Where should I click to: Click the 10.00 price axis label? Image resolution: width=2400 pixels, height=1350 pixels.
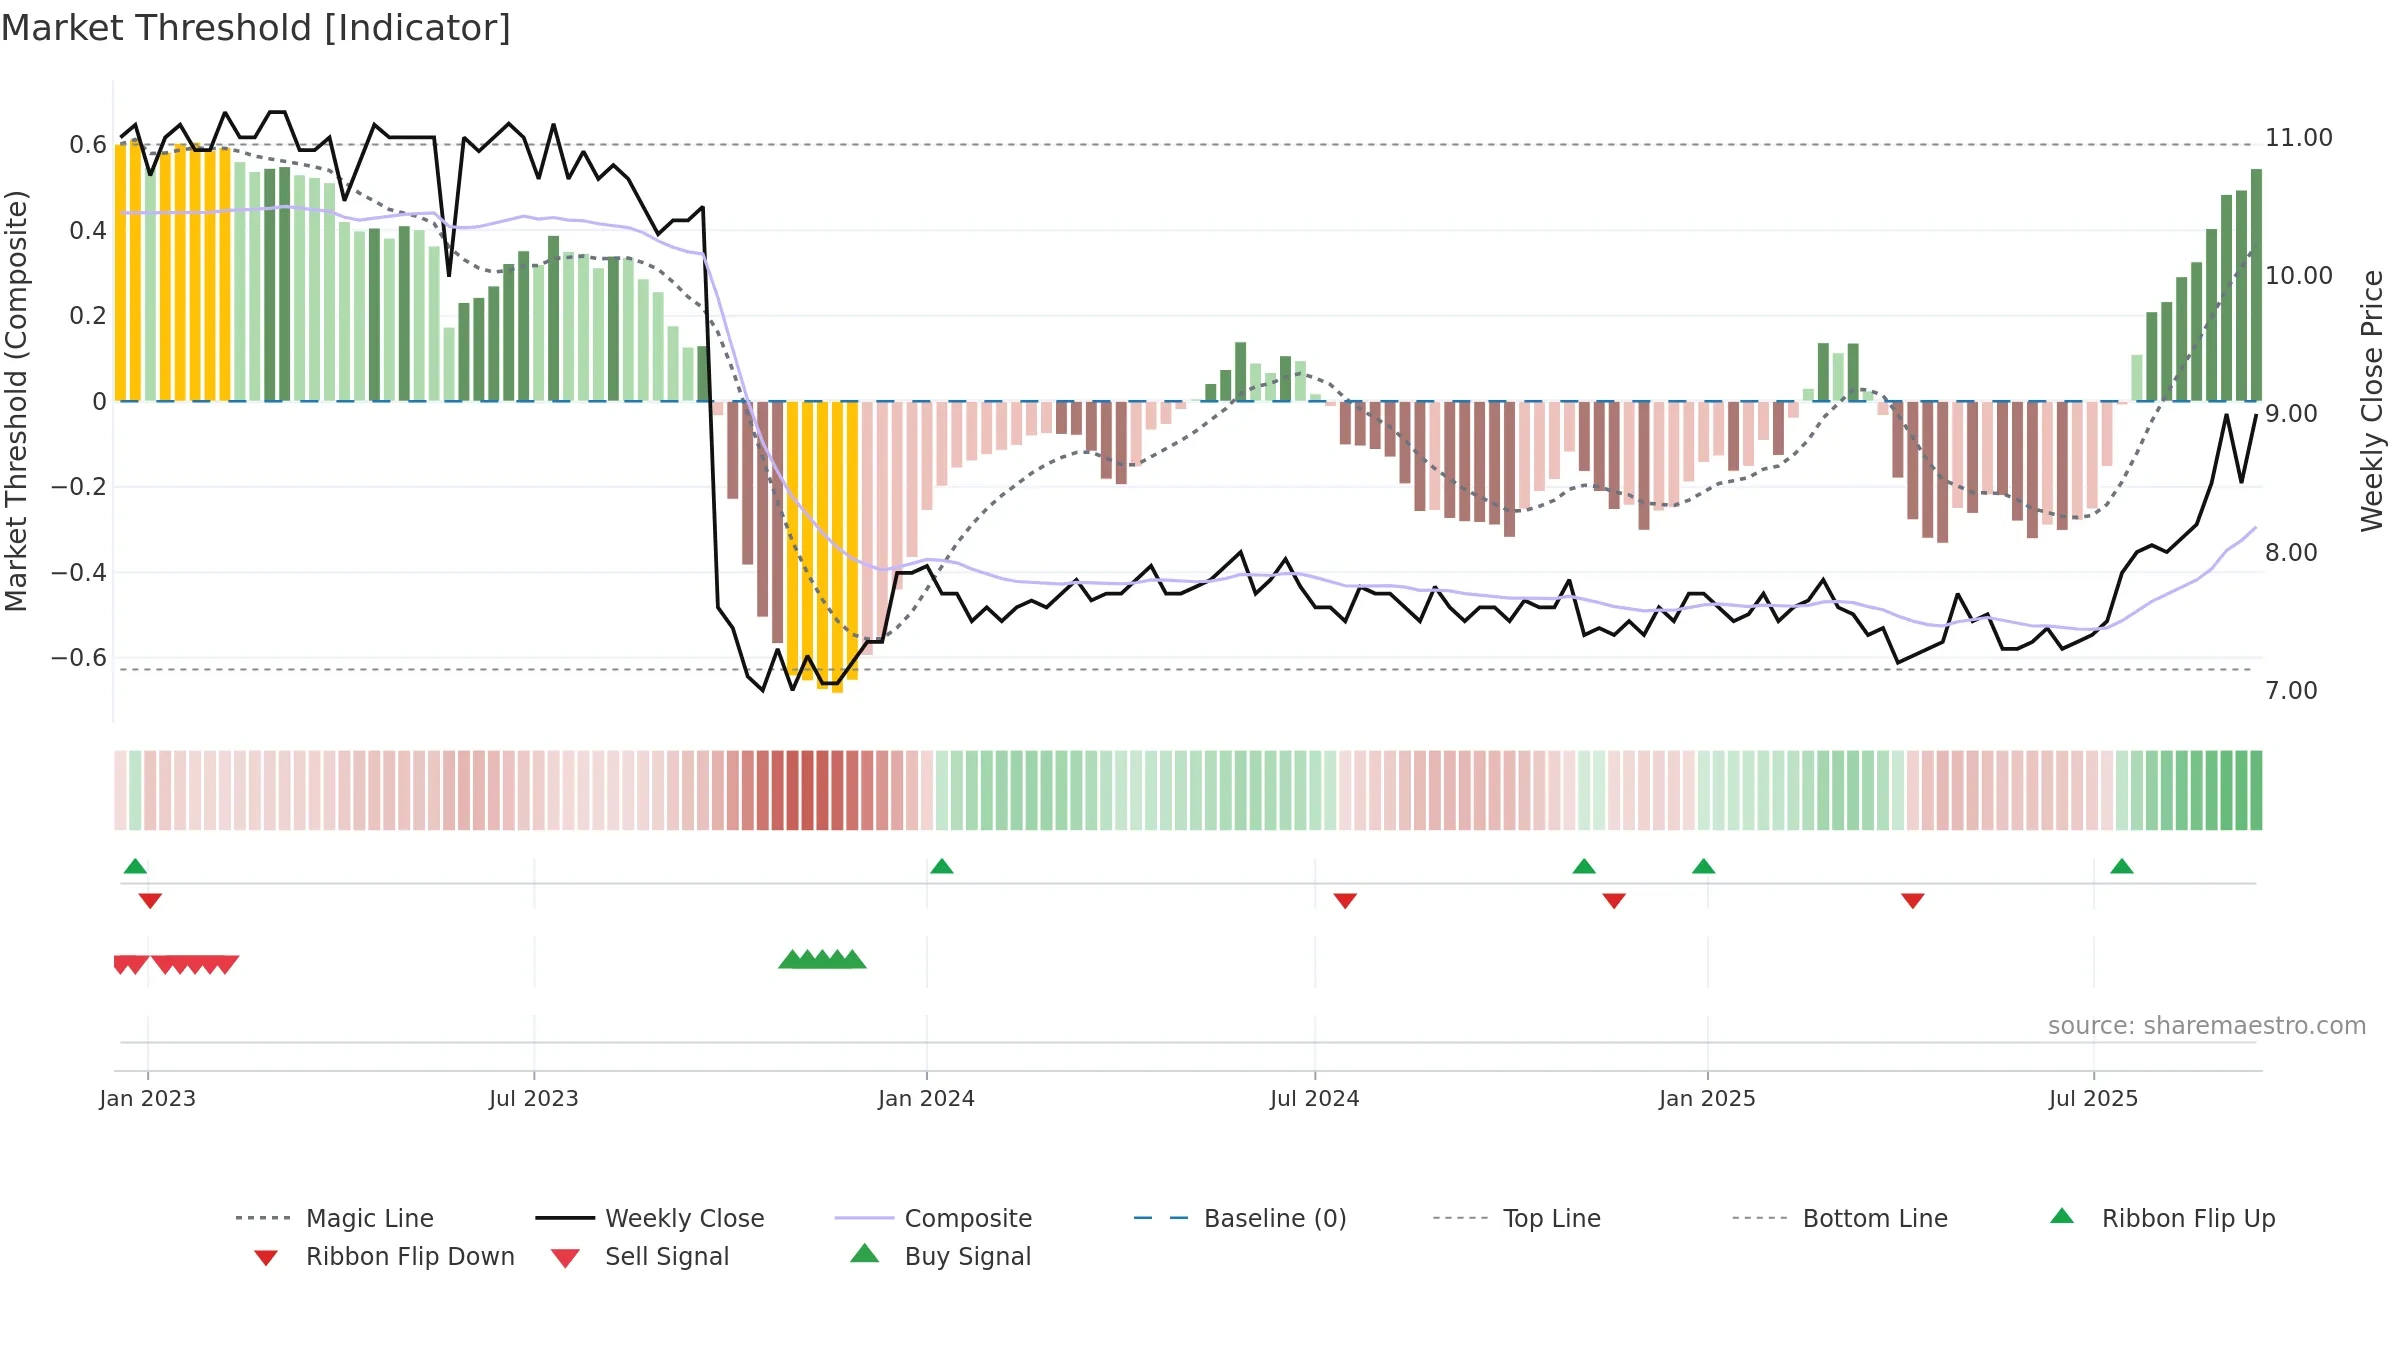pyautogui.click(x=2299, y=276)
